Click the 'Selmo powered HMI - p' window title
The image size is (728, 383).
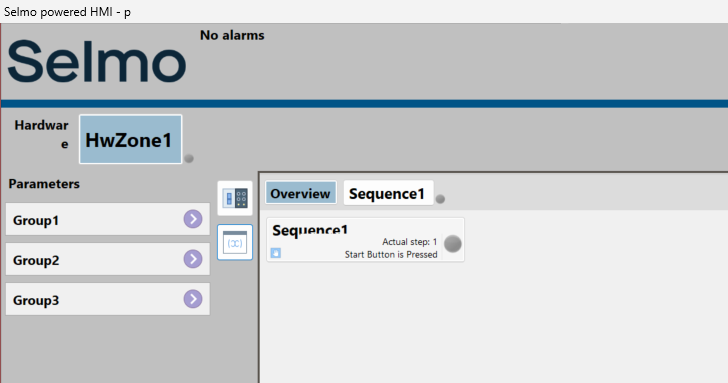[x=67, y=12]
